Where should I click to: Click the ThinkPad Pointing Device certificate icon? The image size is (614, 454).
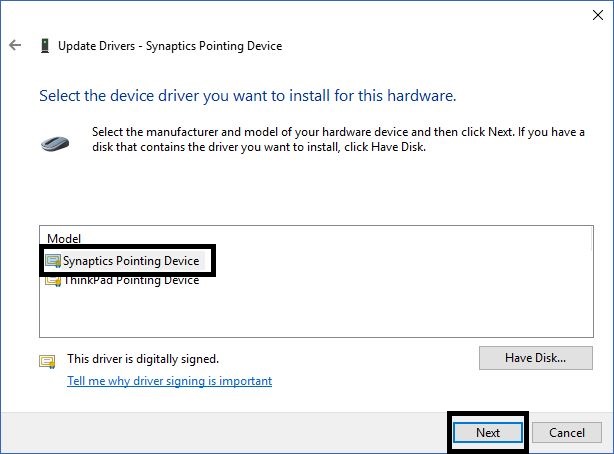pyautogui.click(x=53, y=280)
